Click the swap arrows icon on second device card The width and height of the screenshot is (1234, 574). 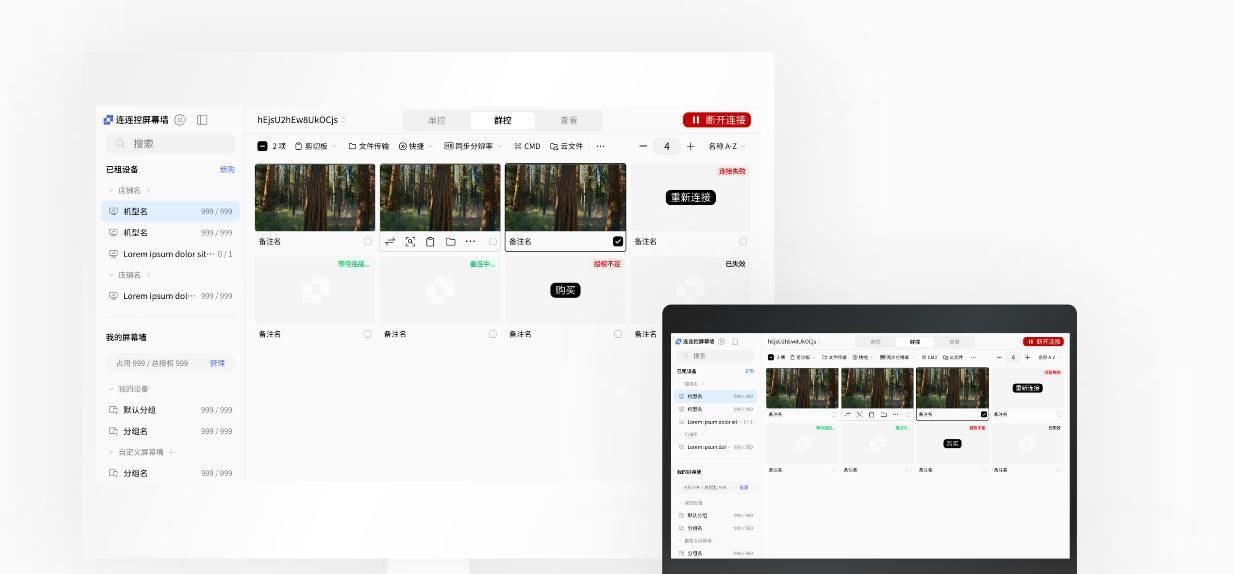390,241
